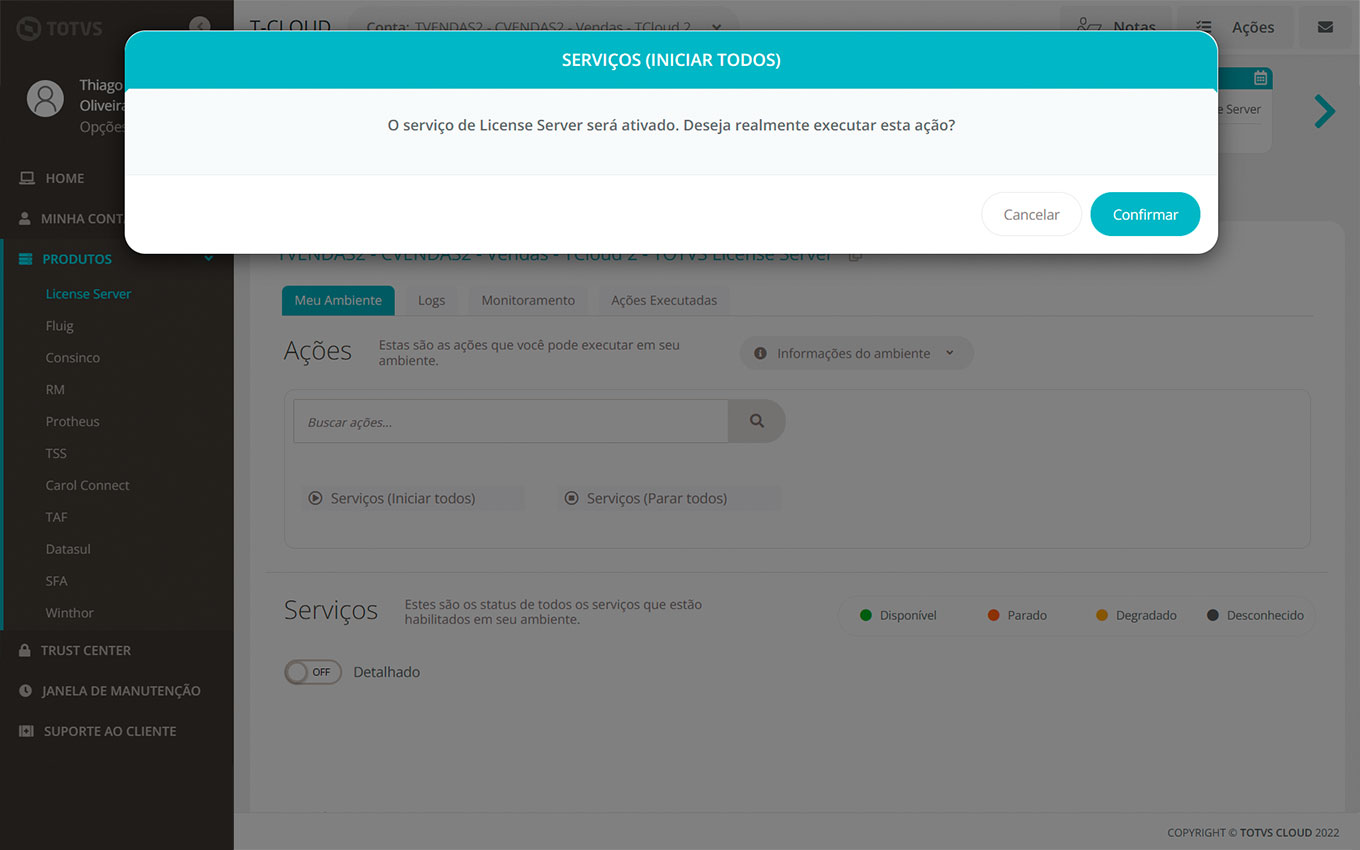Click the calendar icon on server card
Viewport: 1360px width, 850px height.
1260,78
